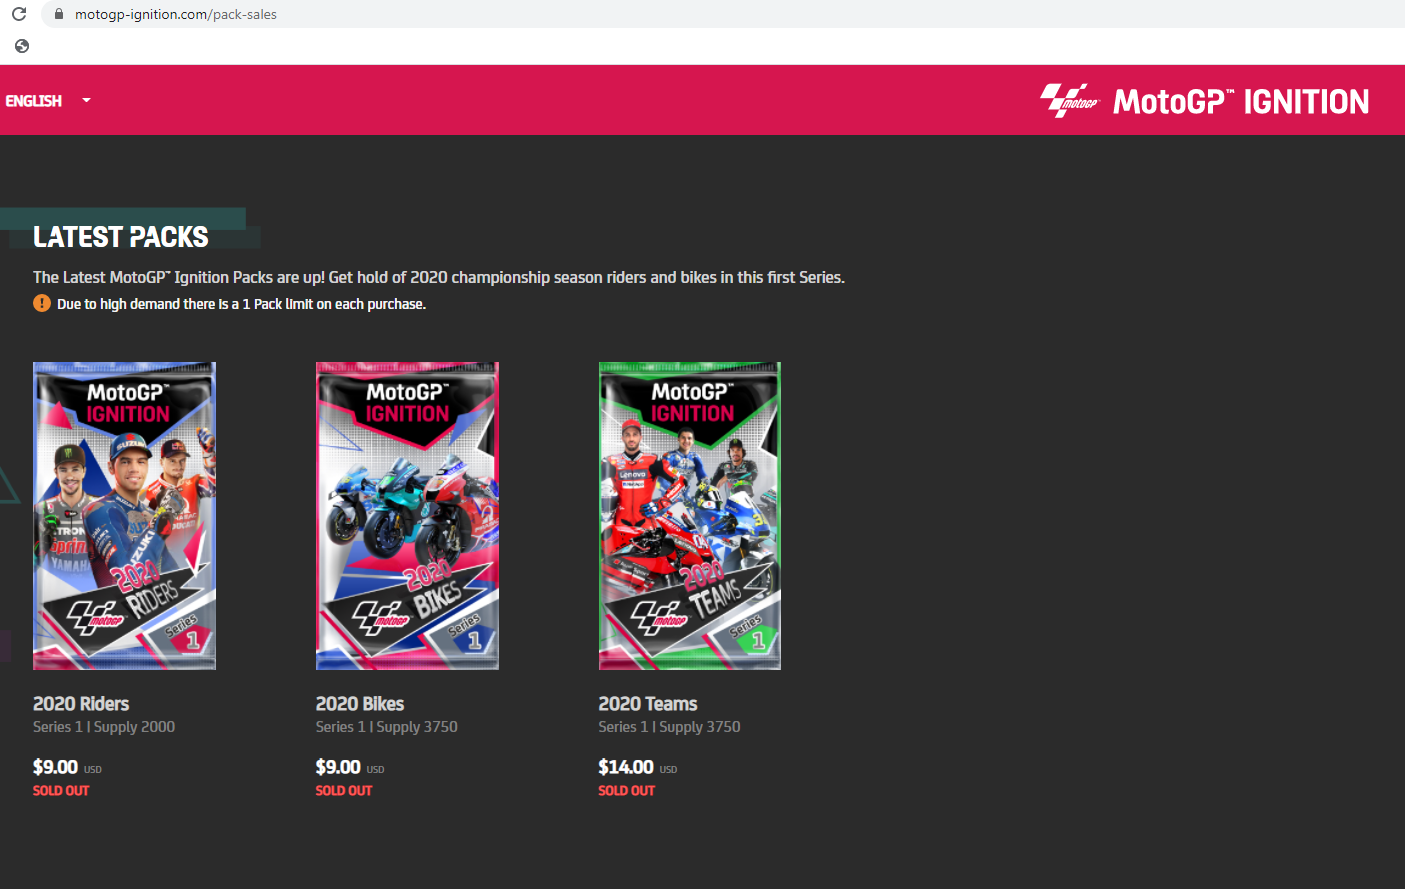Expand the English language dropdown arrow
This screenshot has height=889, width=1405.
pos(86,100)
